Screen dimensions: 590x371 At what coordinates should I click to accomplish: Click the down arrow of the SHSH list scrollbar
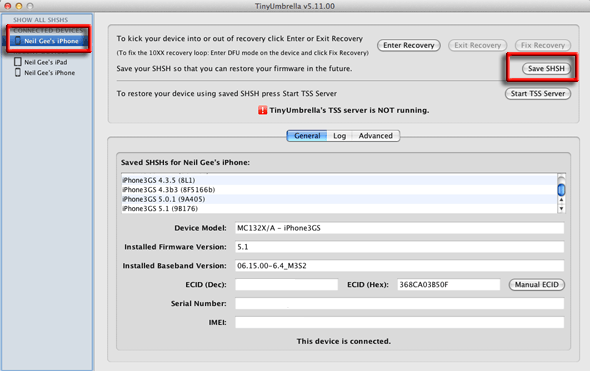(561, 208)
